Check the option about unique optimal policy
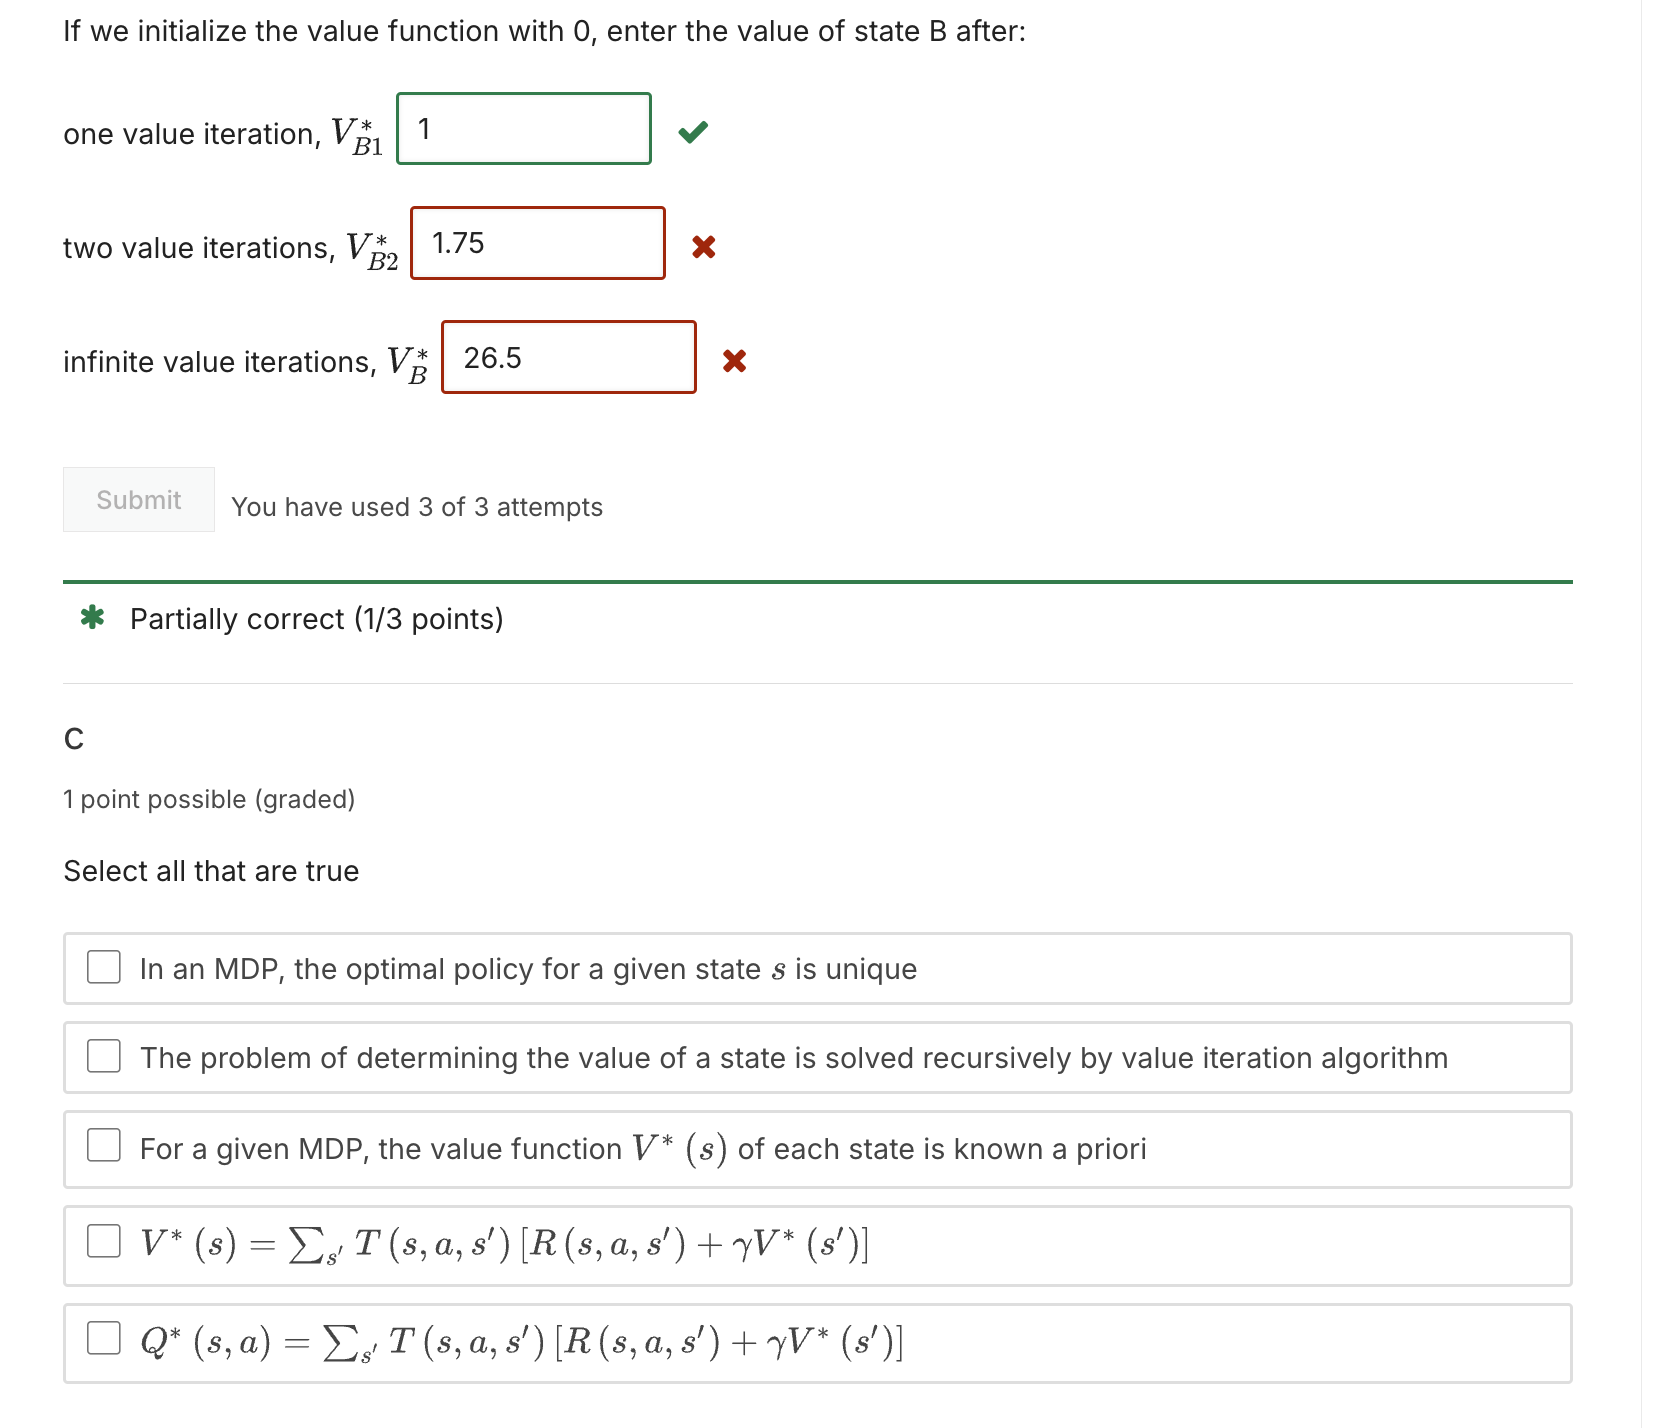Screen dimensions: 1660x1428 (103, 967)
